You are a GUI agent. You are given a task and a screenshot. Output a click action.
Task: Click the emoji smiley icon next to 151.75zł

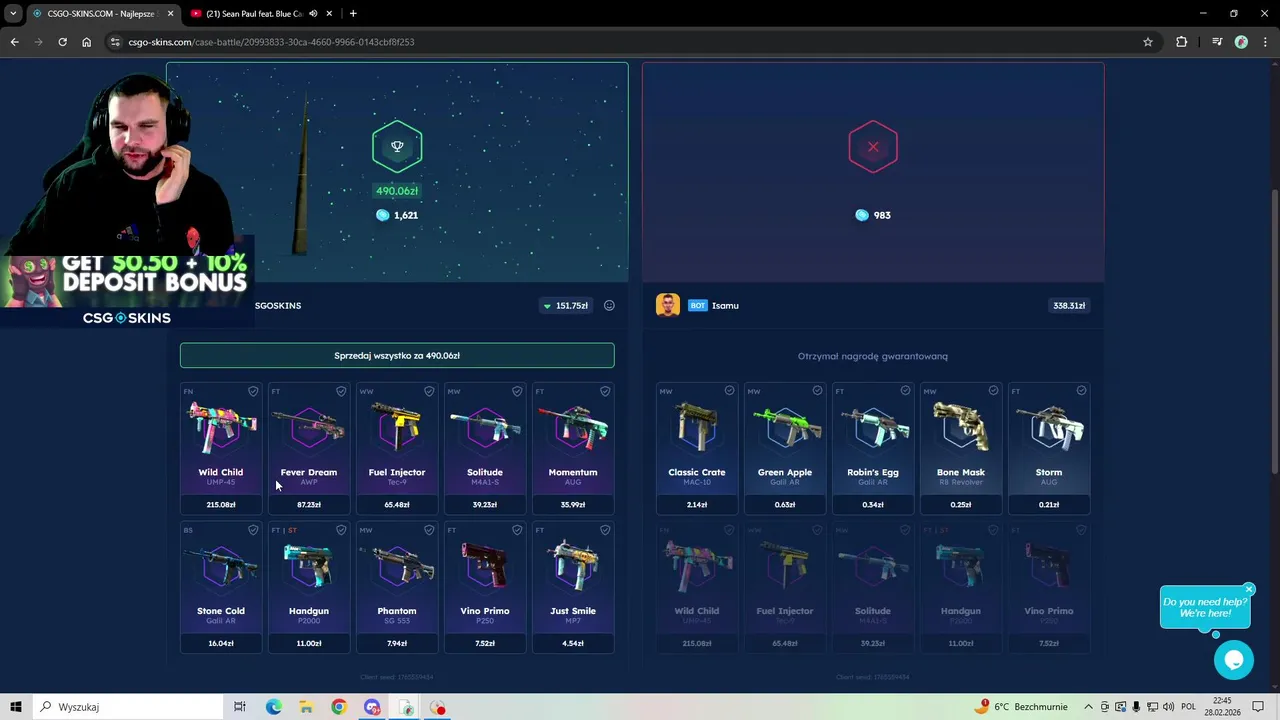tap(609, 306)
